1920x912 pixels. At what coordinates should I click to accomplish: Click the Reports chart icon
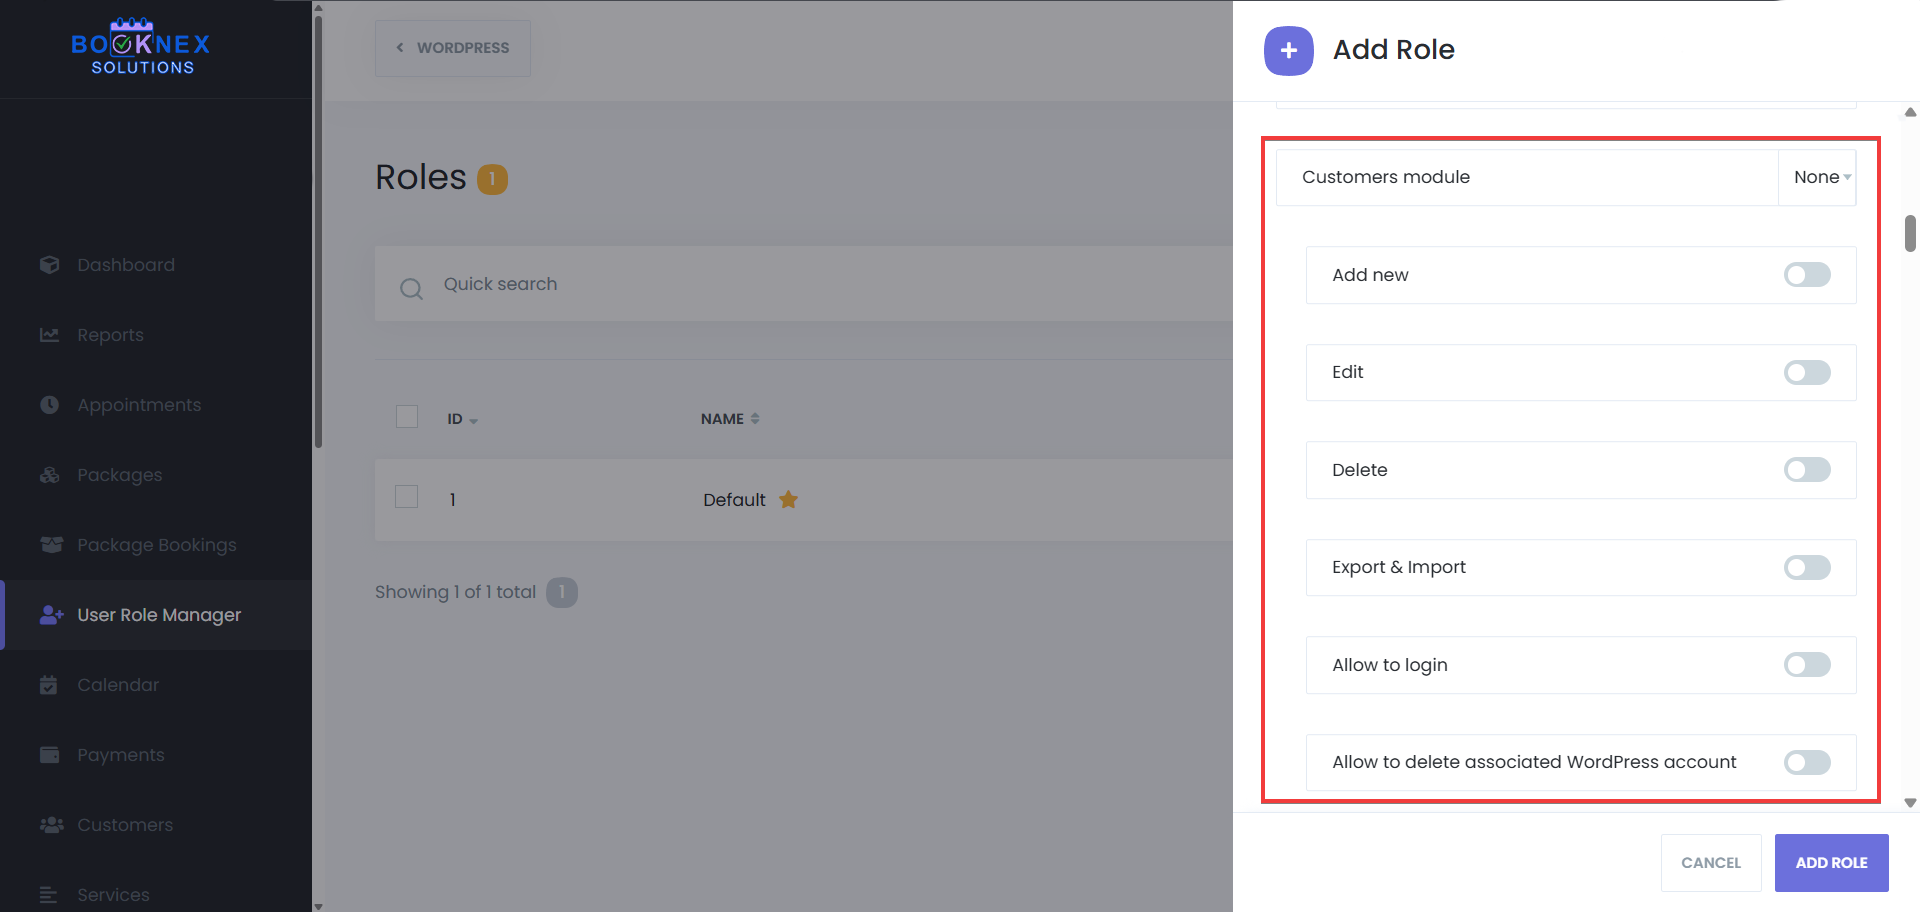[x=49, y=335]
